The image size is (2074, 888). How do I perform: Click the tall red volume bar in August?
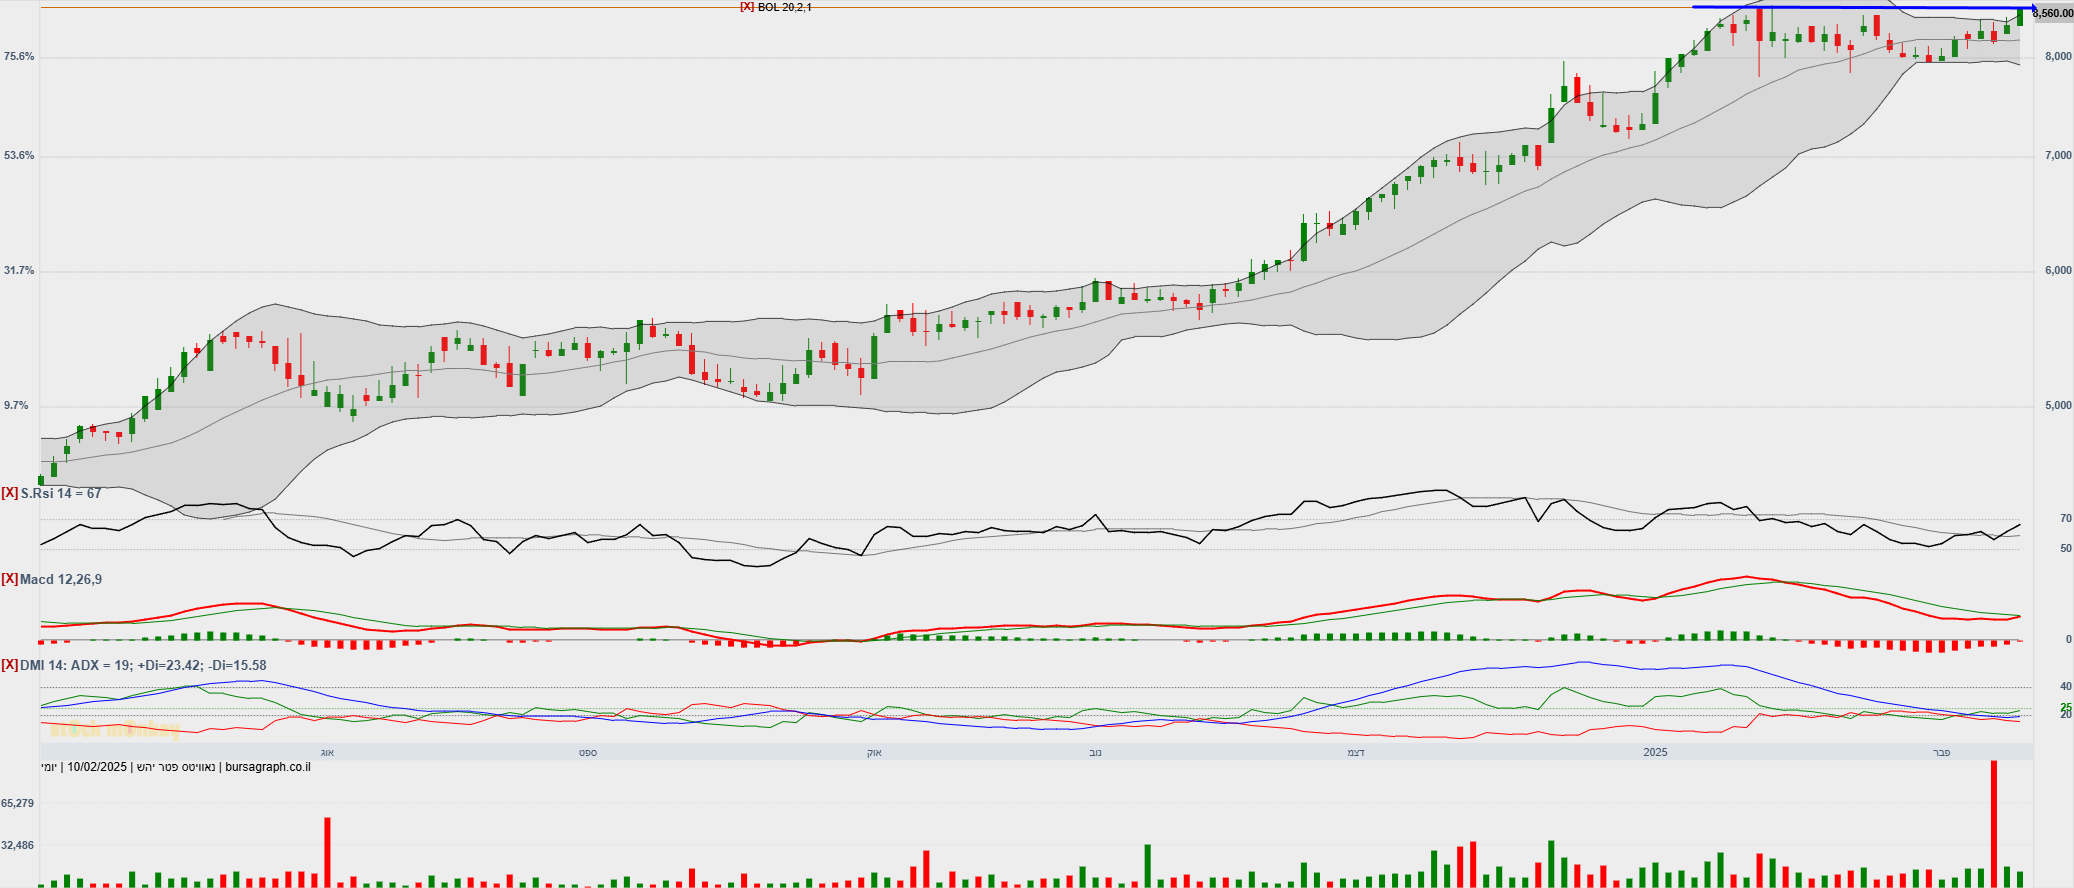tap(327, 853)
